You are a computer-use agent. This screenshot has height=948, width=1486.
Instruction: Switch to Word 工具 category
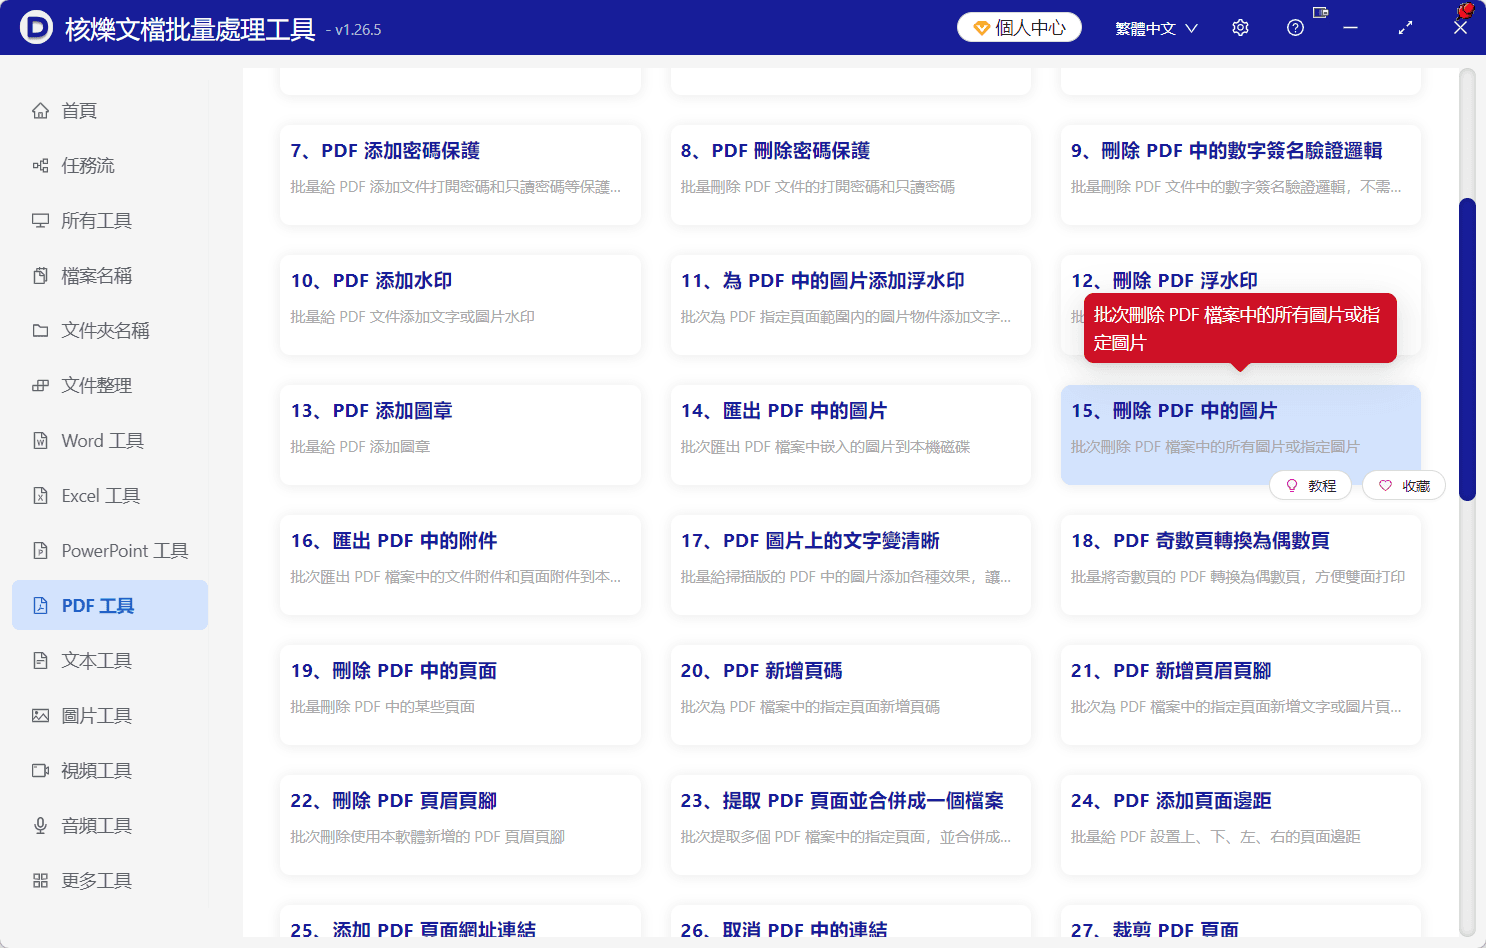tap(110, 441)
